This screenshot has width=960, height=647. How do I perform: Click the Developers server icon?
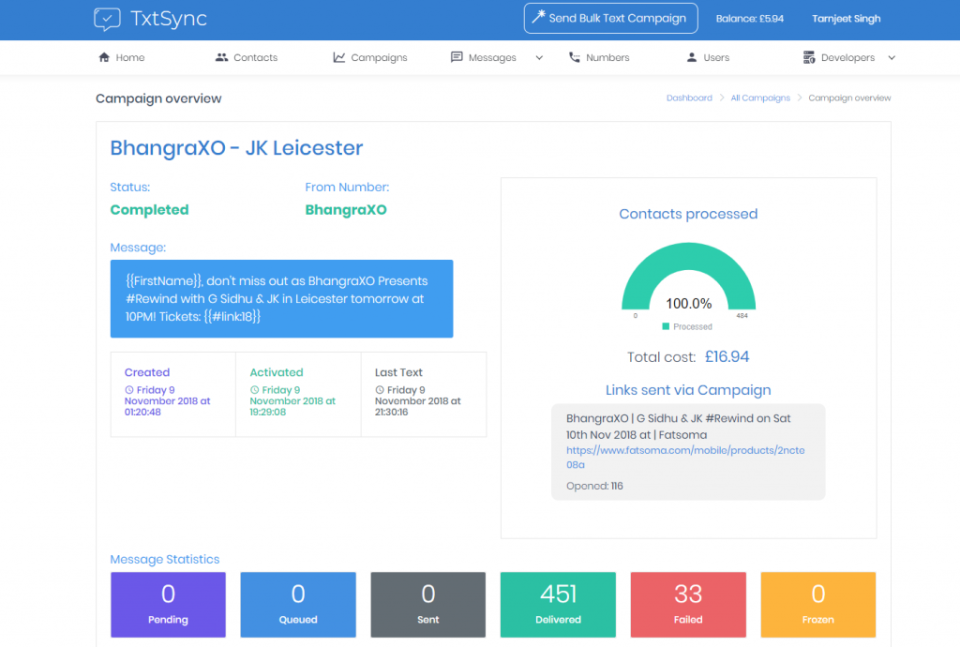[809, 57]
